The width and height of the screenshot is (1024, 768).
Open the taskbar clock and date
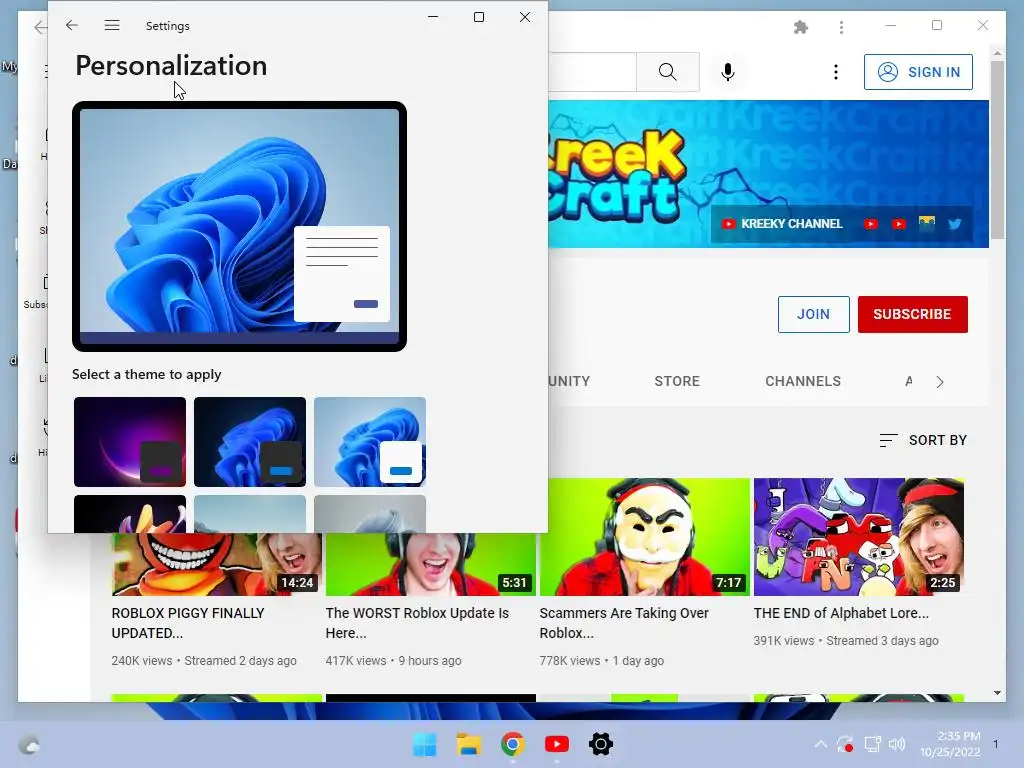[x=950, y=744]
